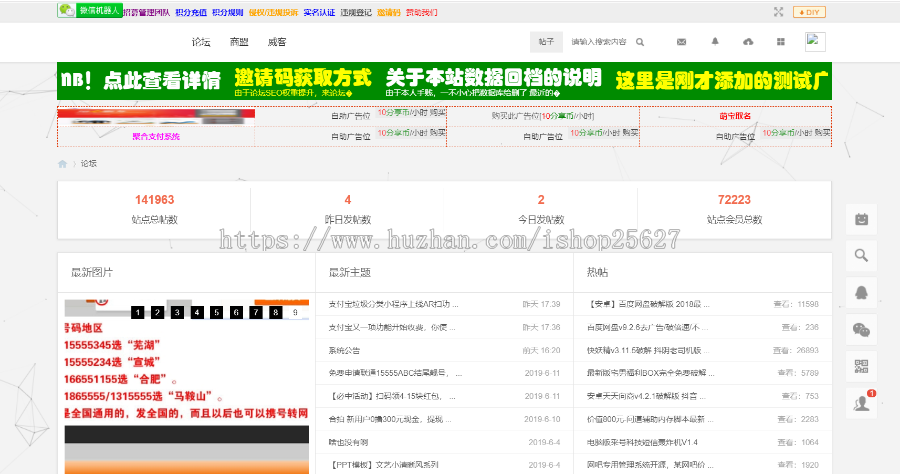Open the mail messages icon
Image resolution: width=900 pixels, height=474 pixels.
(681, 42)
